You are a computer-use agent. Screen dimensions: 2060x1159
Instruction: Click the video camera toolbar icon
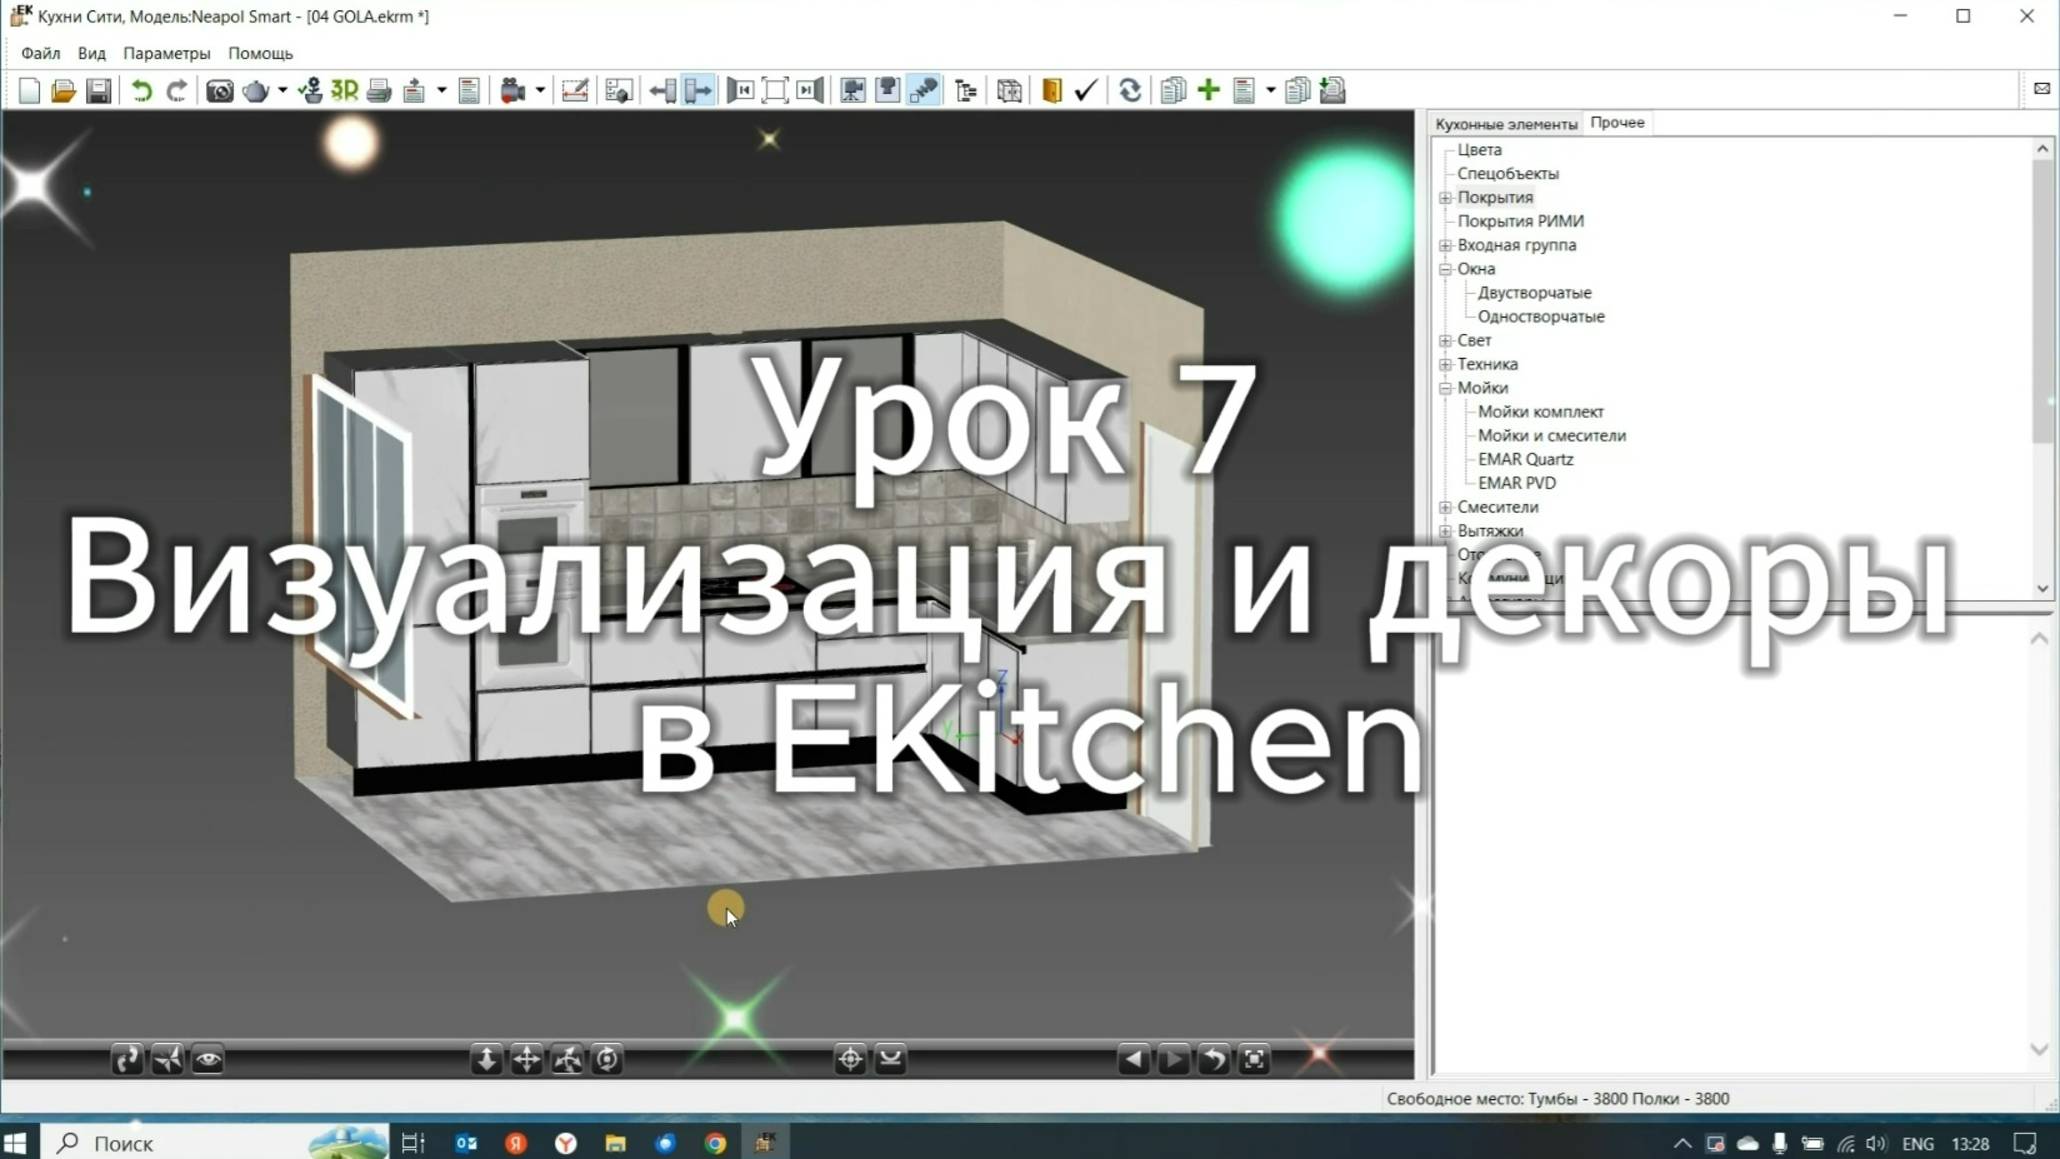513,91
